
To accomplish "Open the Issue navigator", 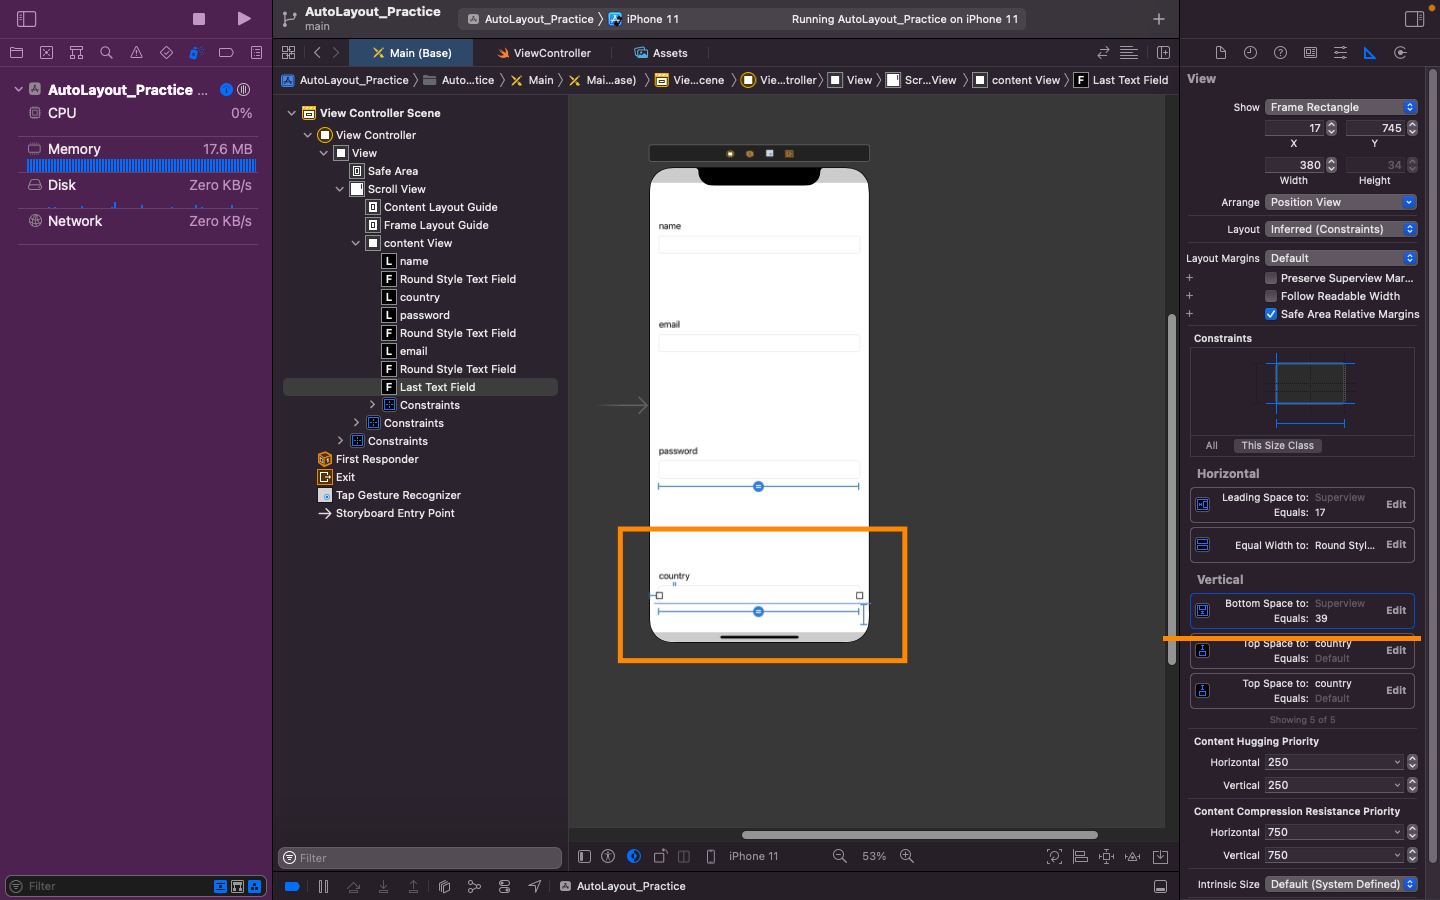I will pos(136,53).
